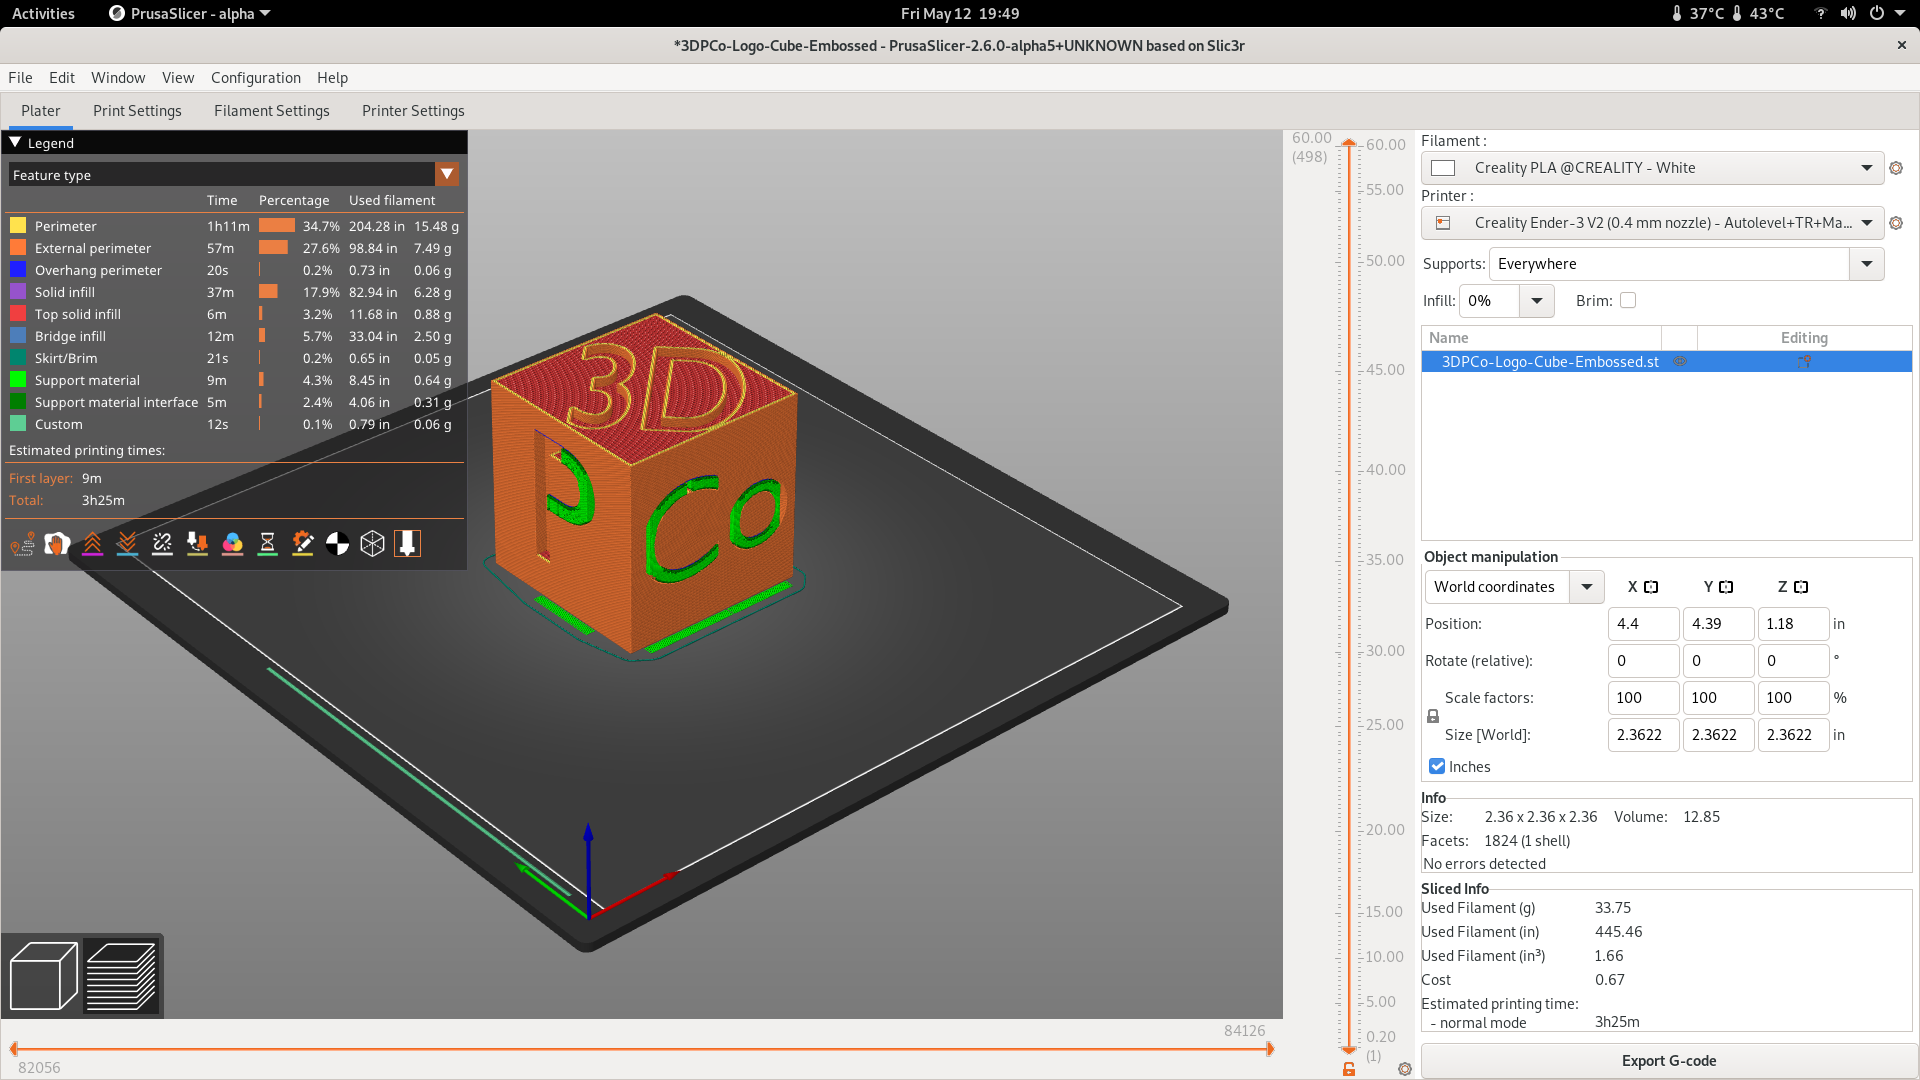Open the Infill percentage dropdown
Image resolution: width=1920 pixels, height=1080 pixels.
click(x=1537, y=301)
